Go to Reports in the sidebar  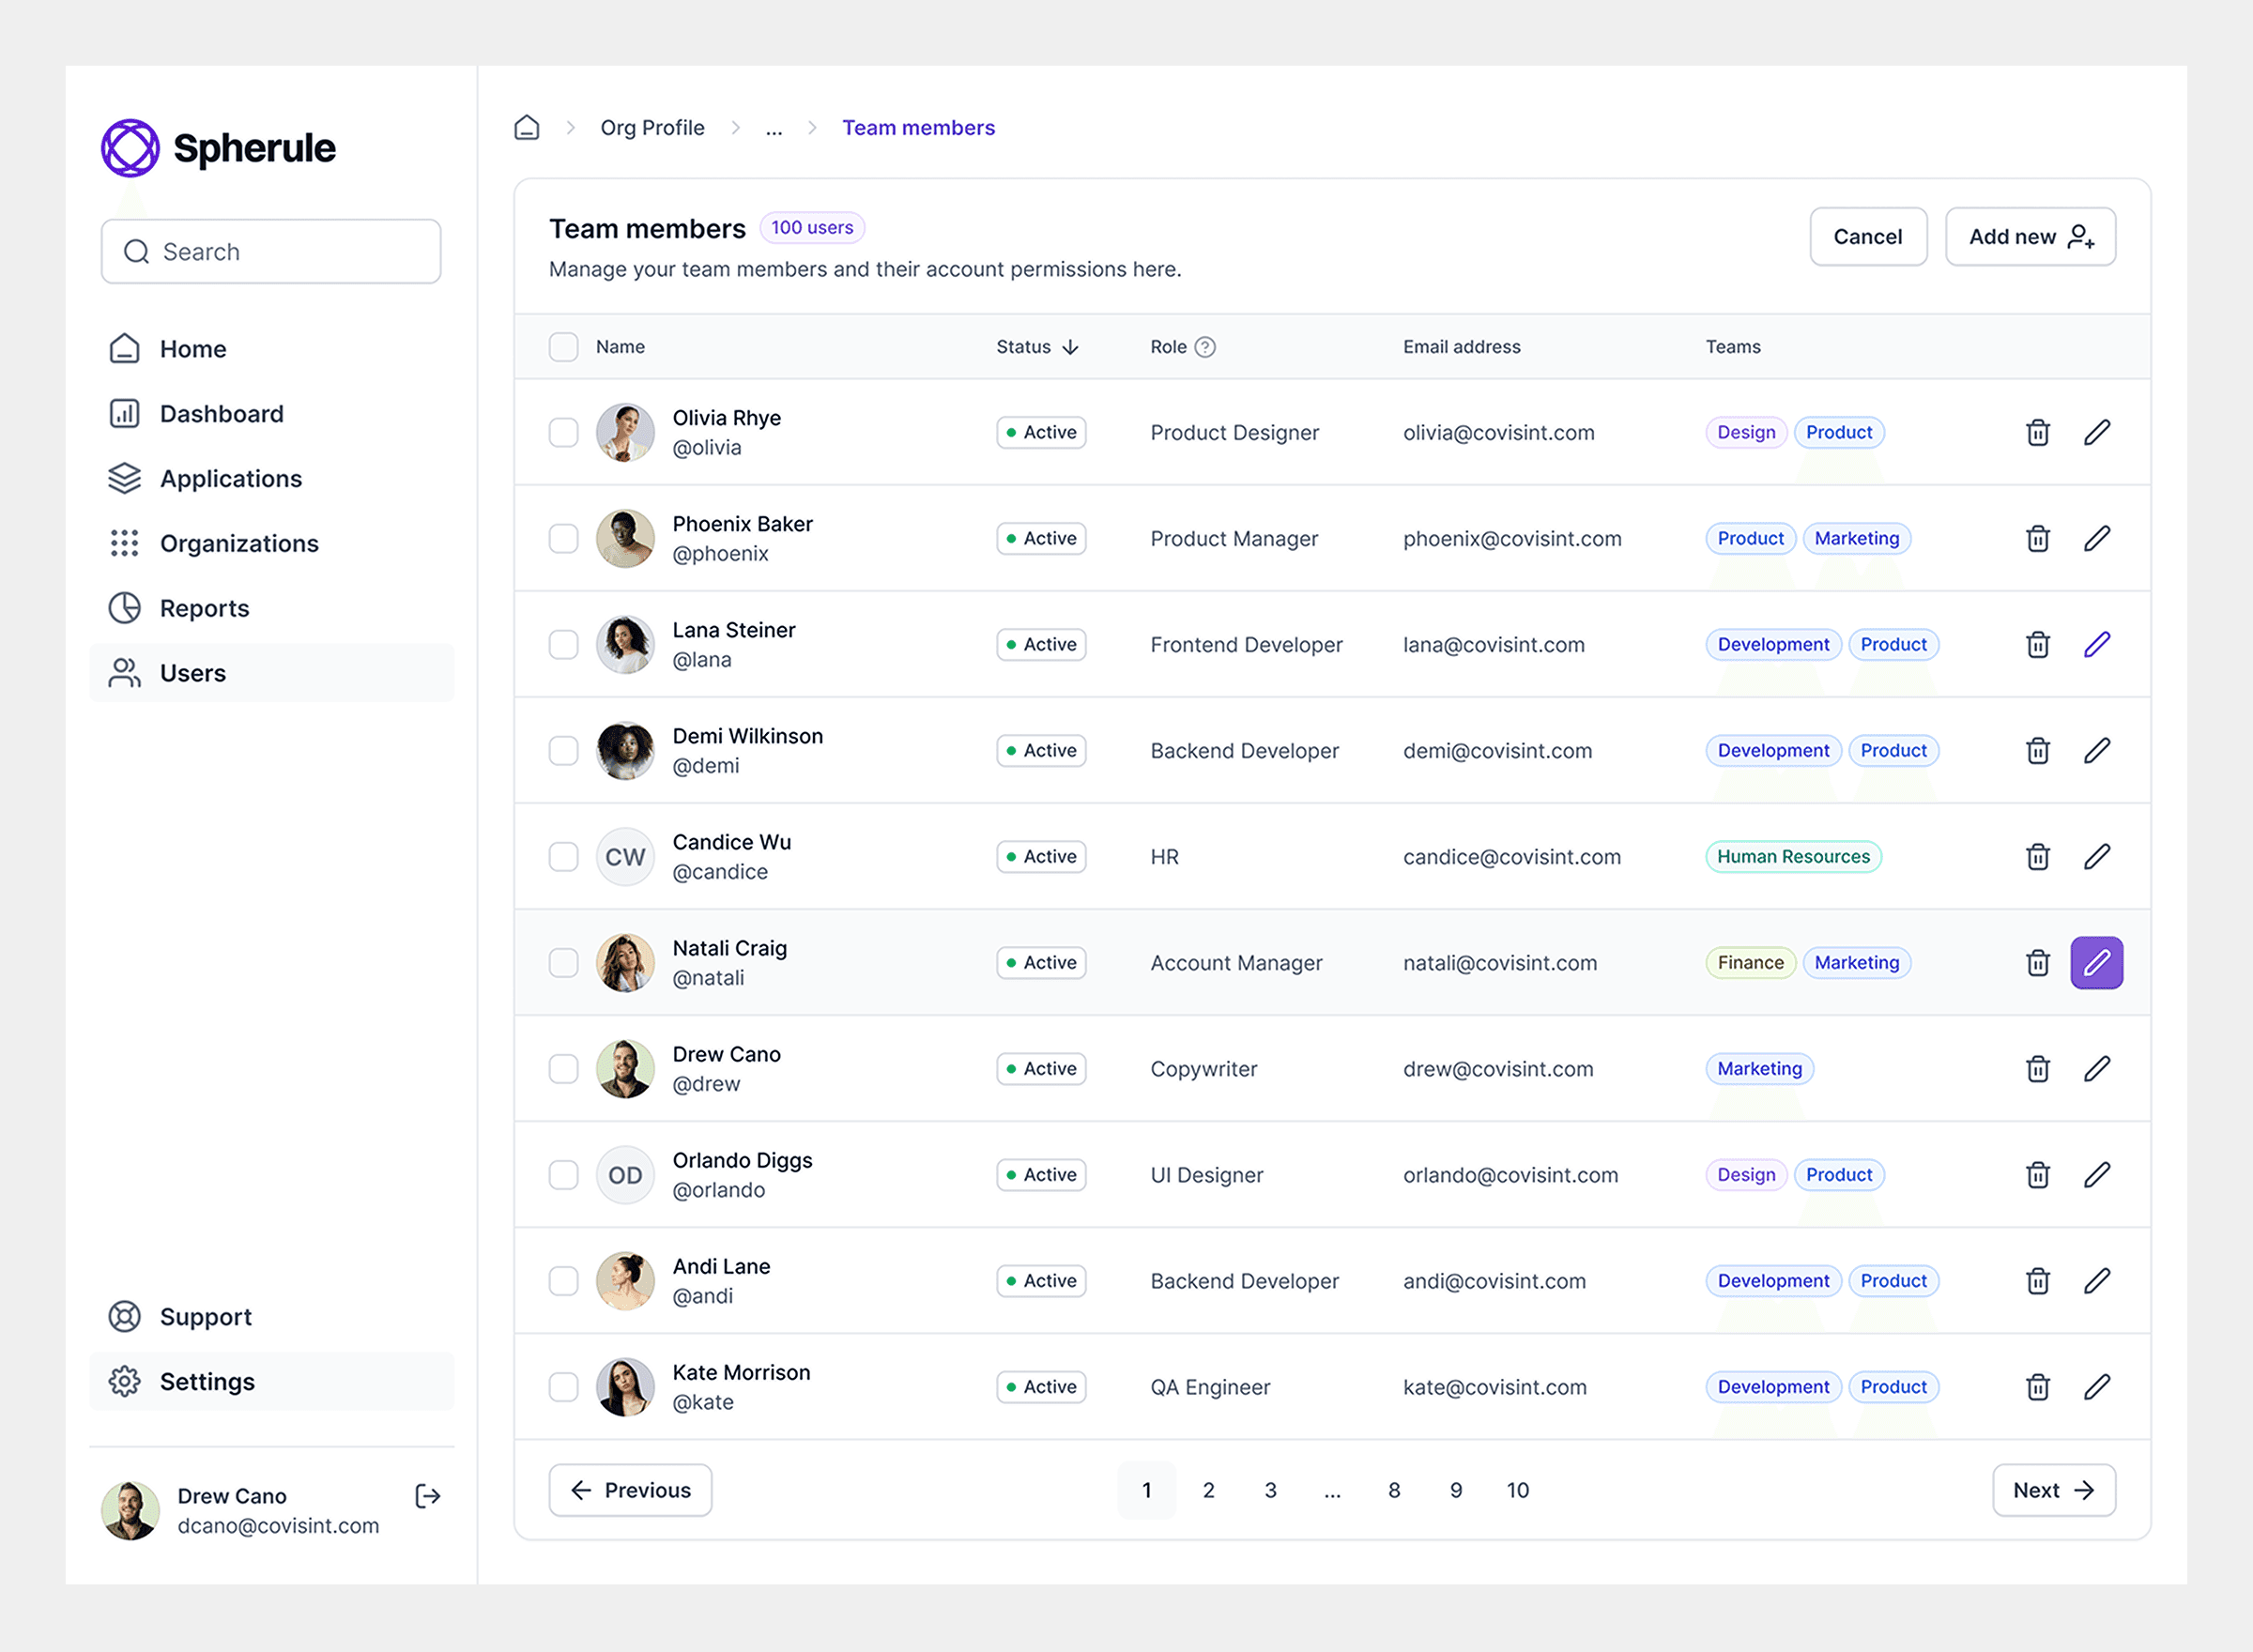click(x=204, y=608)
